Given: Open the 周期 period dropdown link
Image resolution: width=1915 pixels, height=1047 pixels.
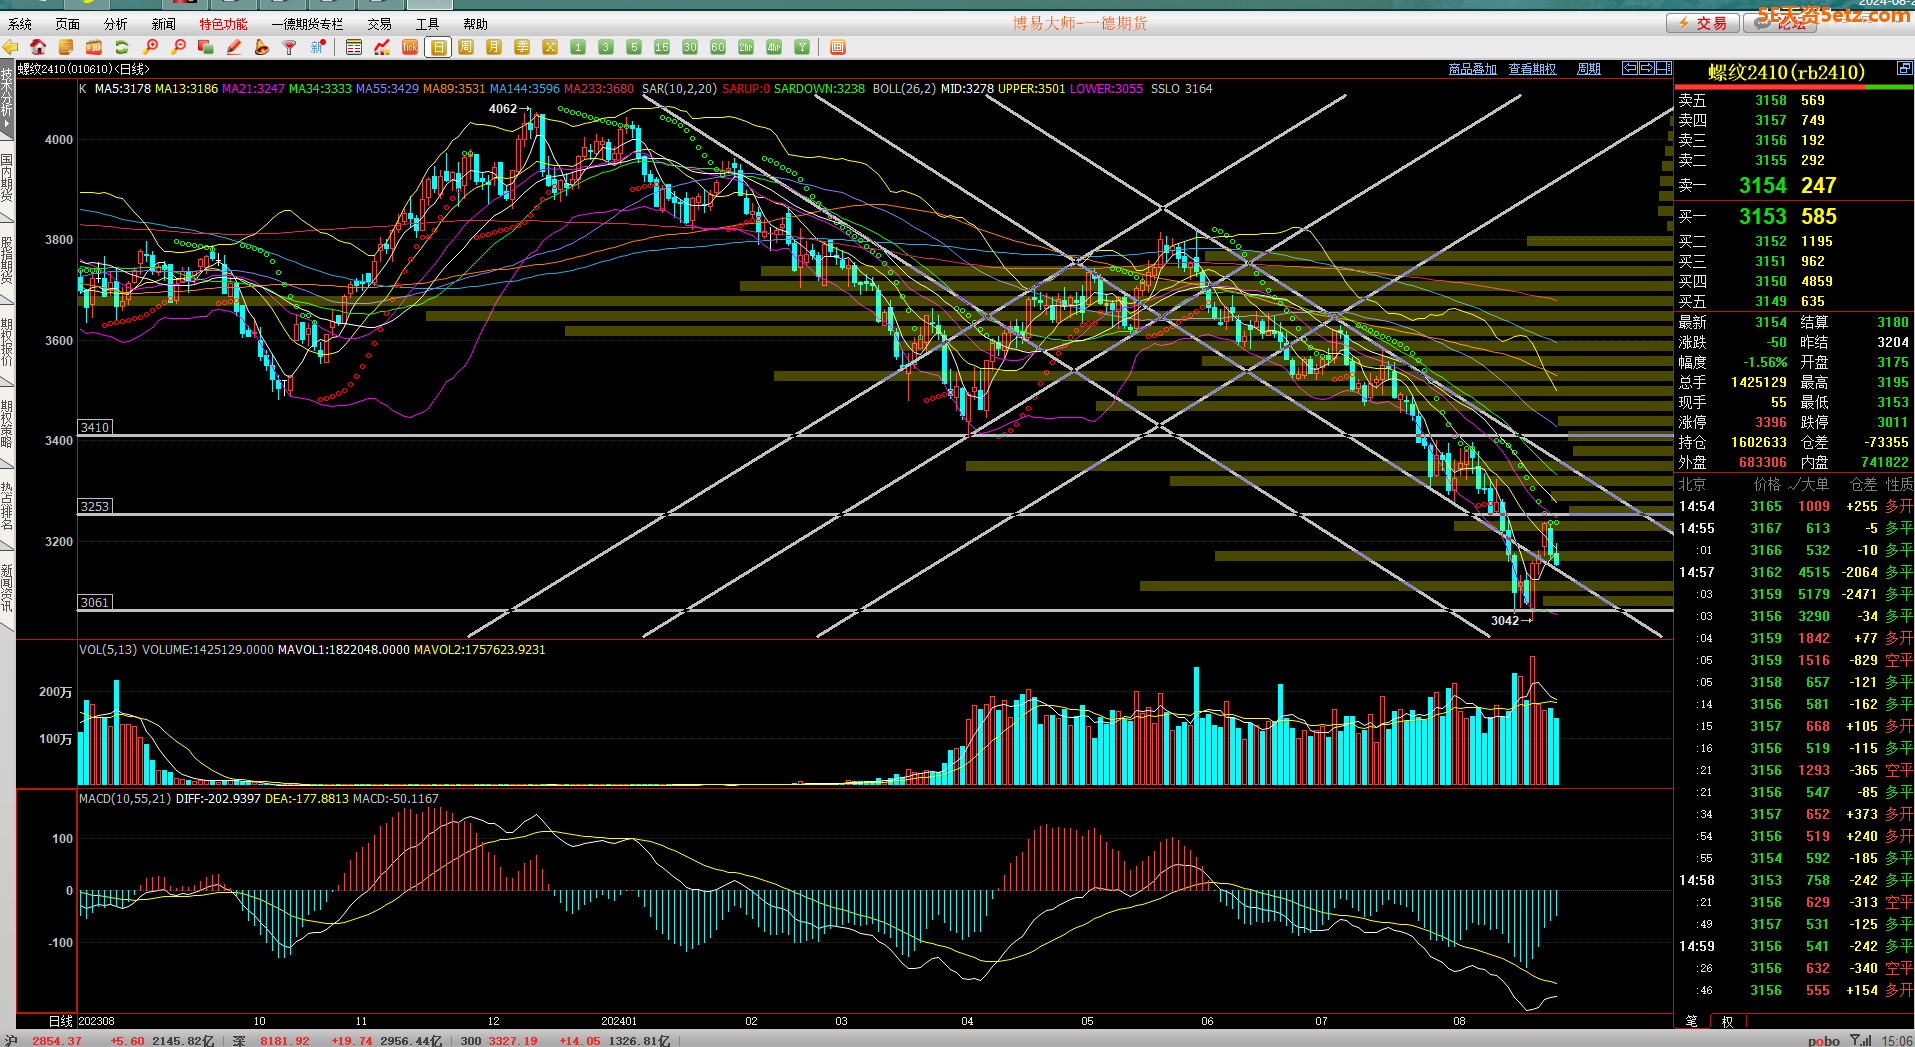Looking at the screenshot, I should (1588, 69).
